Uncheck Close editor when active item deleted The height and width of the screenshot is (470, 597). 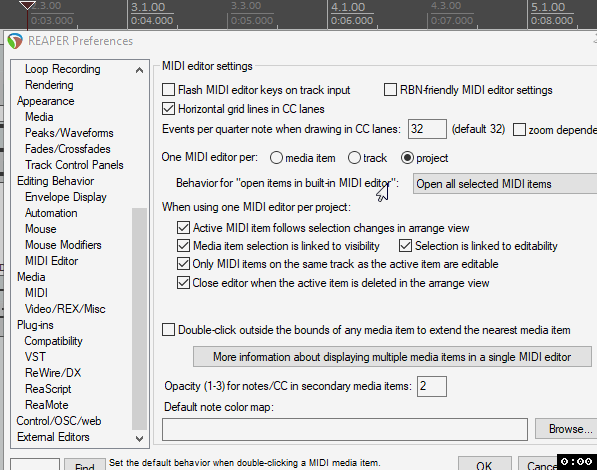click(184, 283)
